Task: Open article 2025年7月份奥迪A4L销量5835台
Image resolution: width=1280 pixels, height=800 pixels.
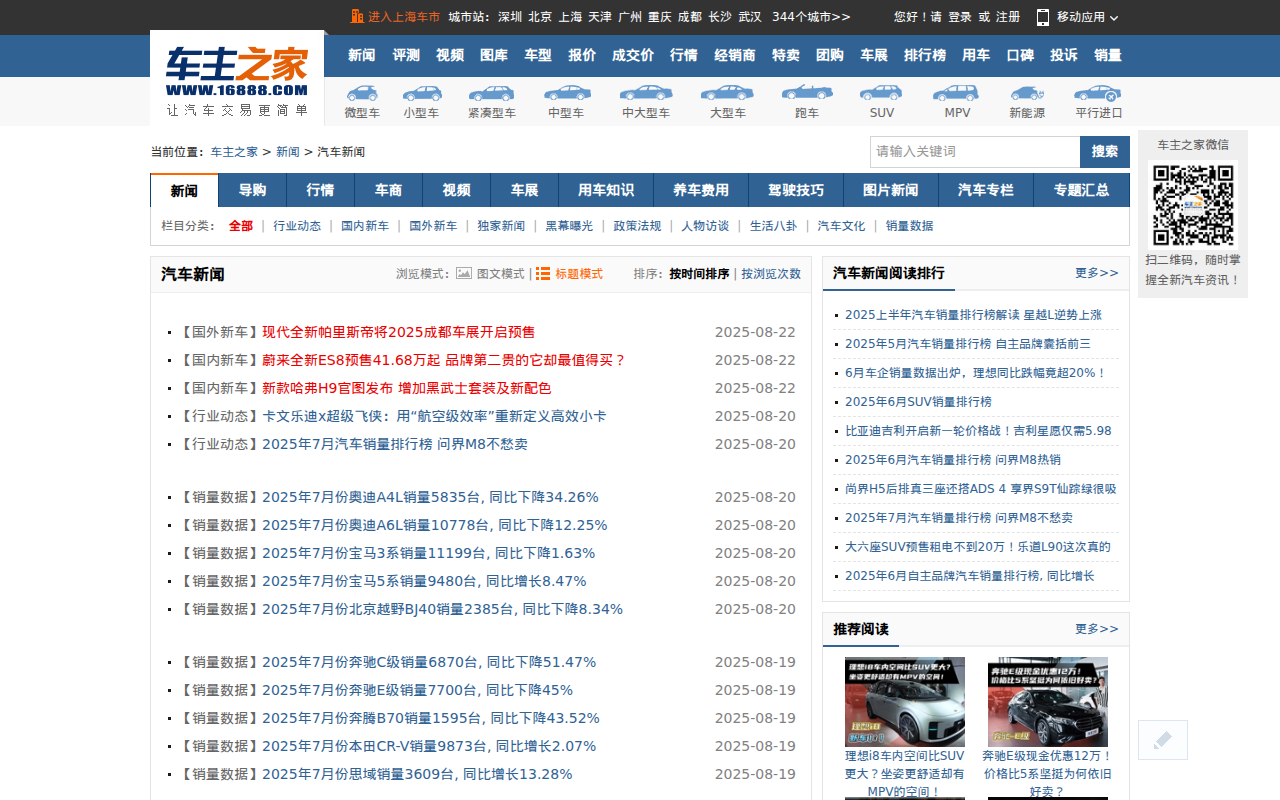Action: click(x=430, y=497)
